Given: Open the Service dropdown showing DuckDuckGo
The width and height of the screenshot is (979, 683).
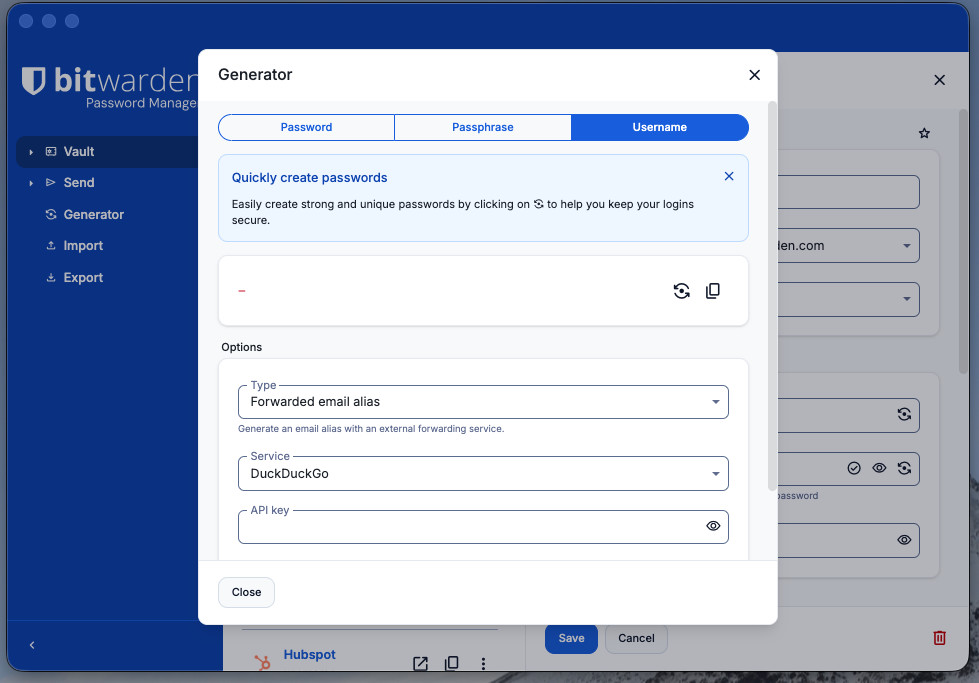Looking at the screenshot, I should pyautogui.click(x=483, y=473).
